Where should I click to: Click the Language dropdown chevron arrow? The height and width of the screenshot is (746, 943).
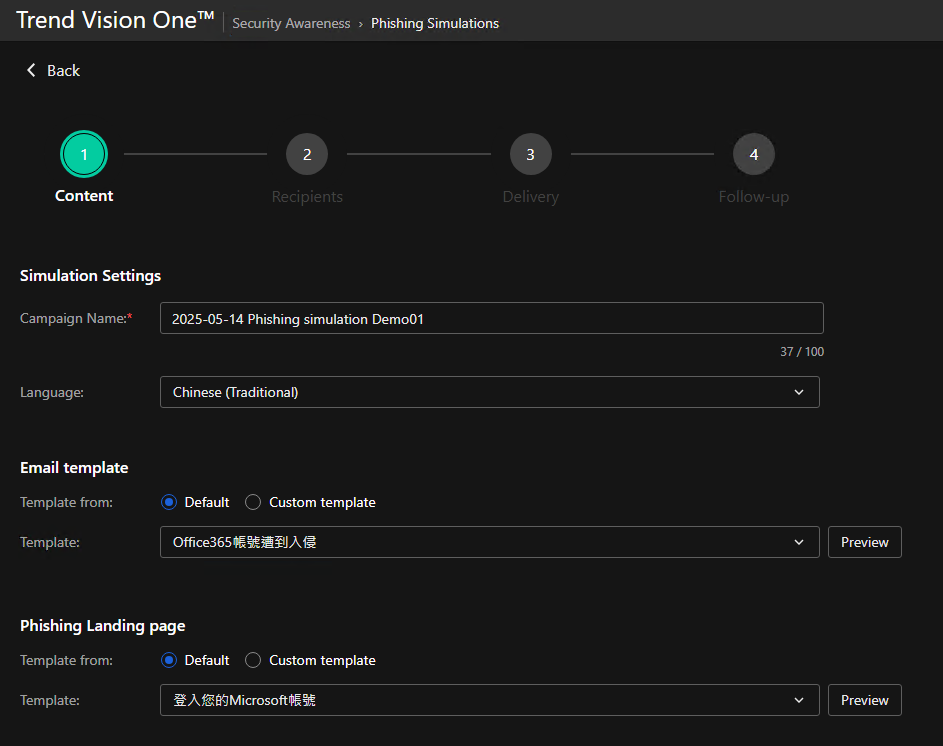[x=799, y=392]
